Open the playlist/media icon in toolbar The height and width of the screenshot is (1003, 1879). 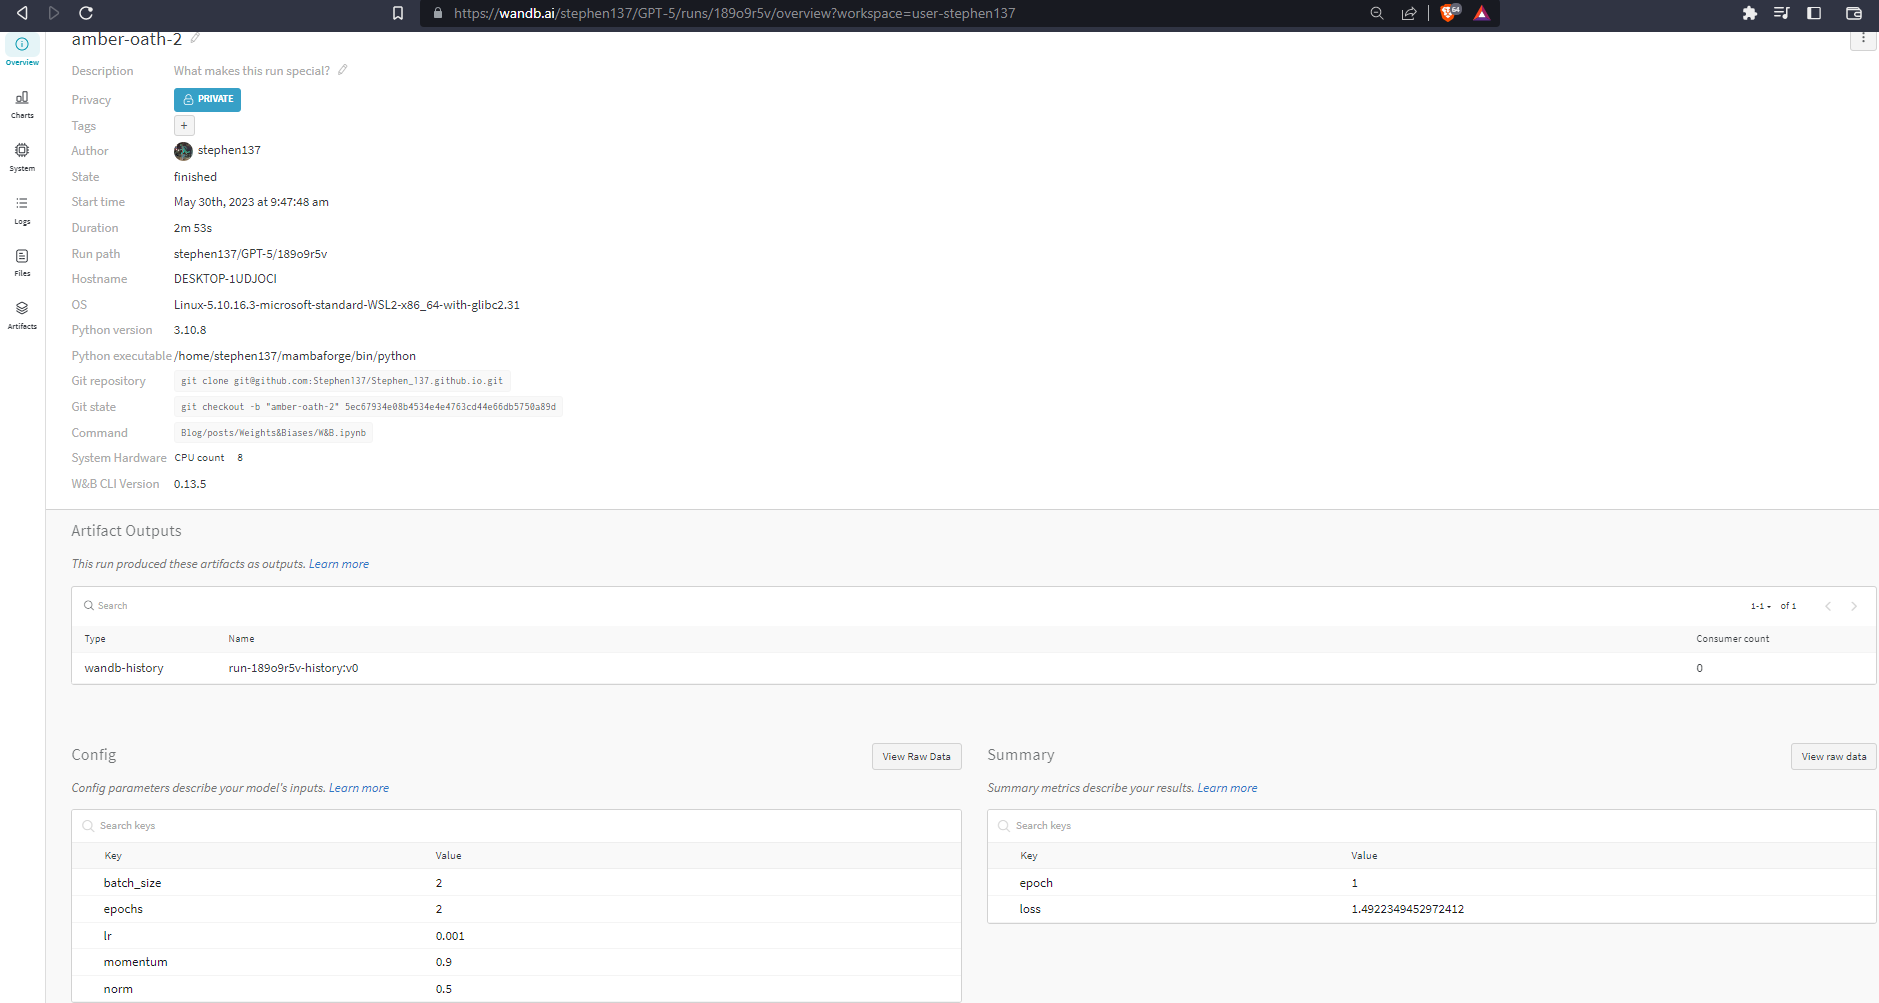pos(1782,13)
